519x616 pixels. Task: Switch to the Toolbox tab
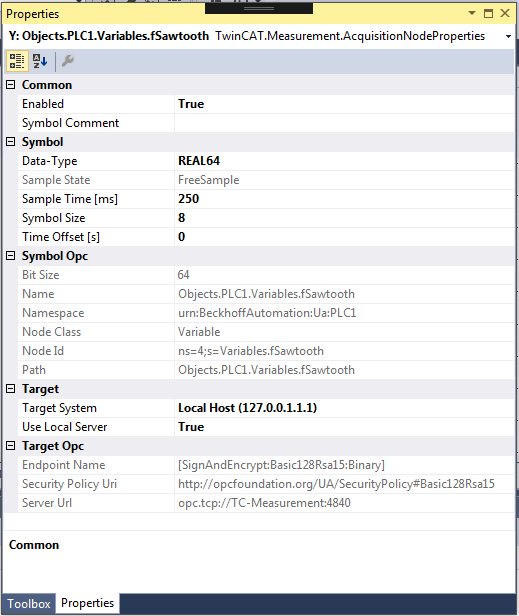29,603
